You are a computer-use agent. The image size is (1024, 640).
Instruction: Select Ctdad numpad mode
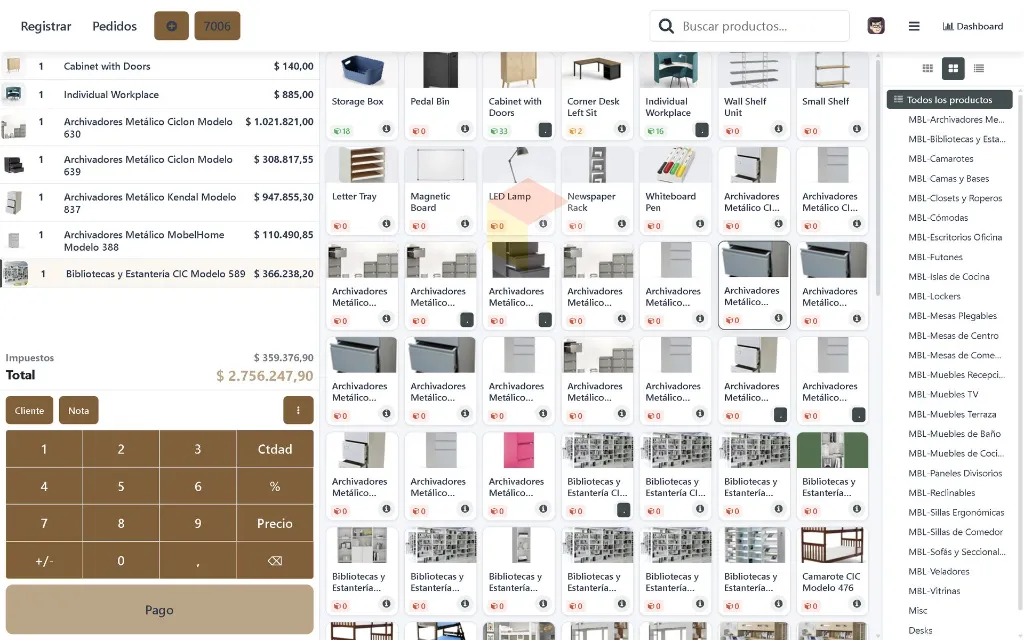click(275, 449)
